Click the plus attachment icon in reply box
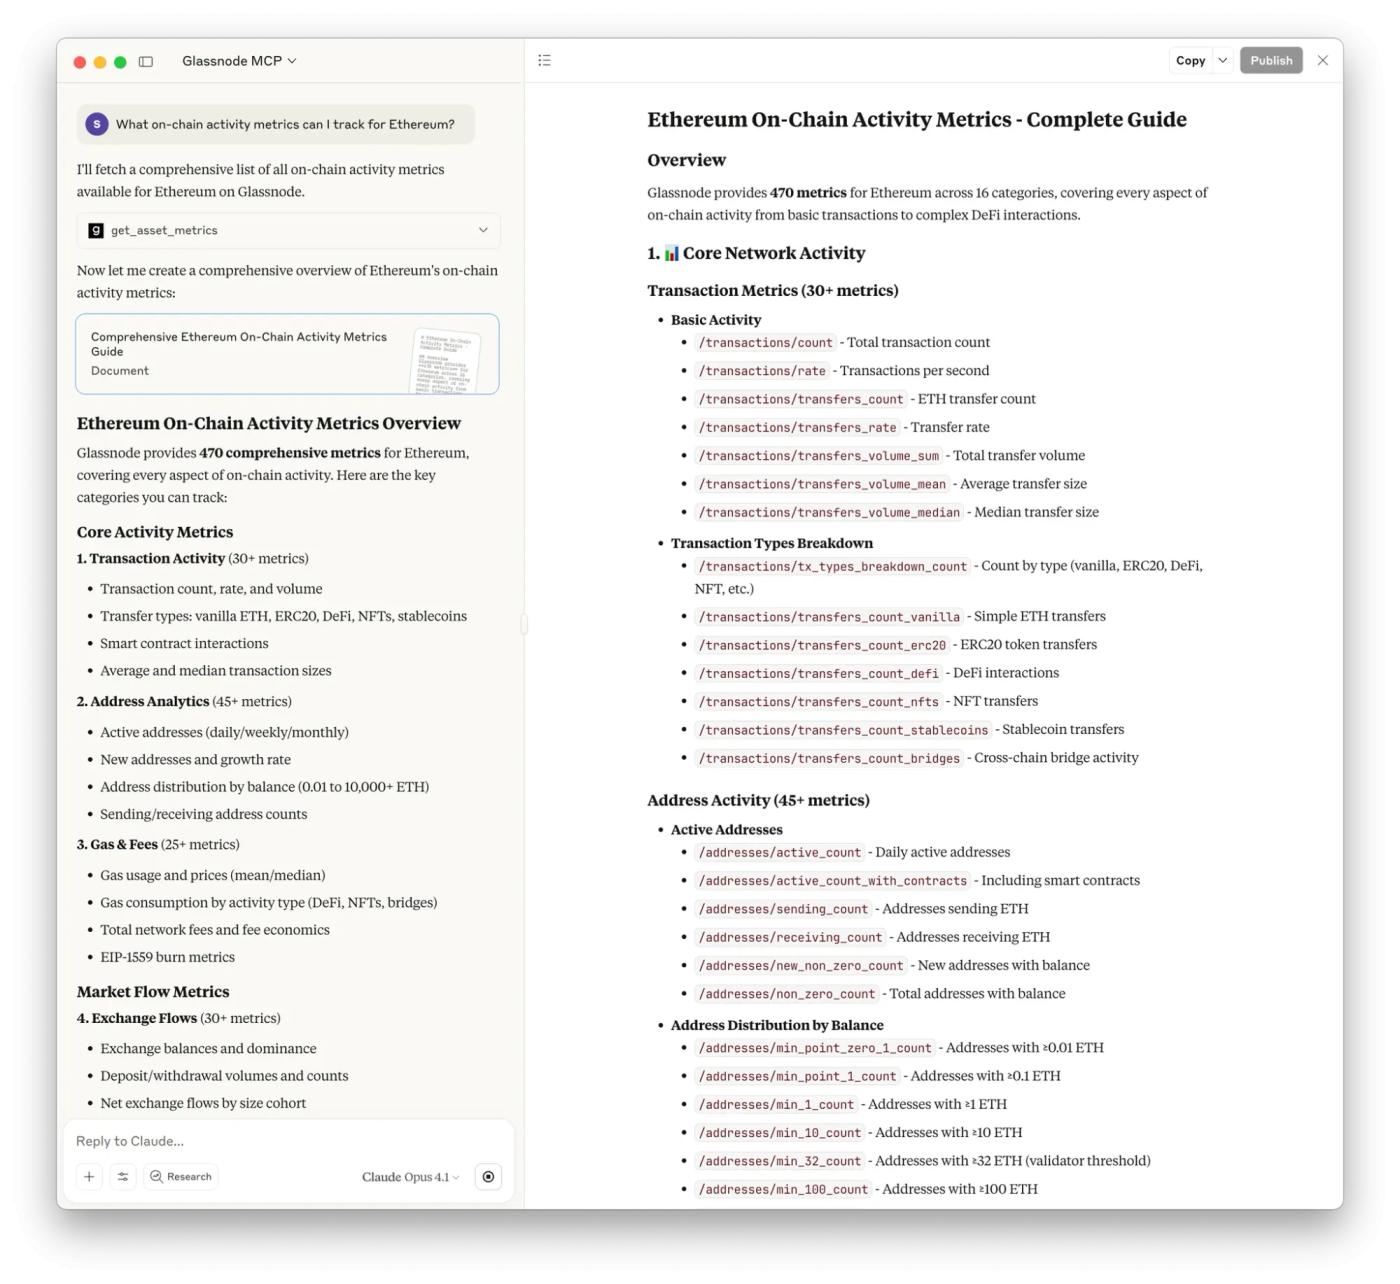 89,1177
